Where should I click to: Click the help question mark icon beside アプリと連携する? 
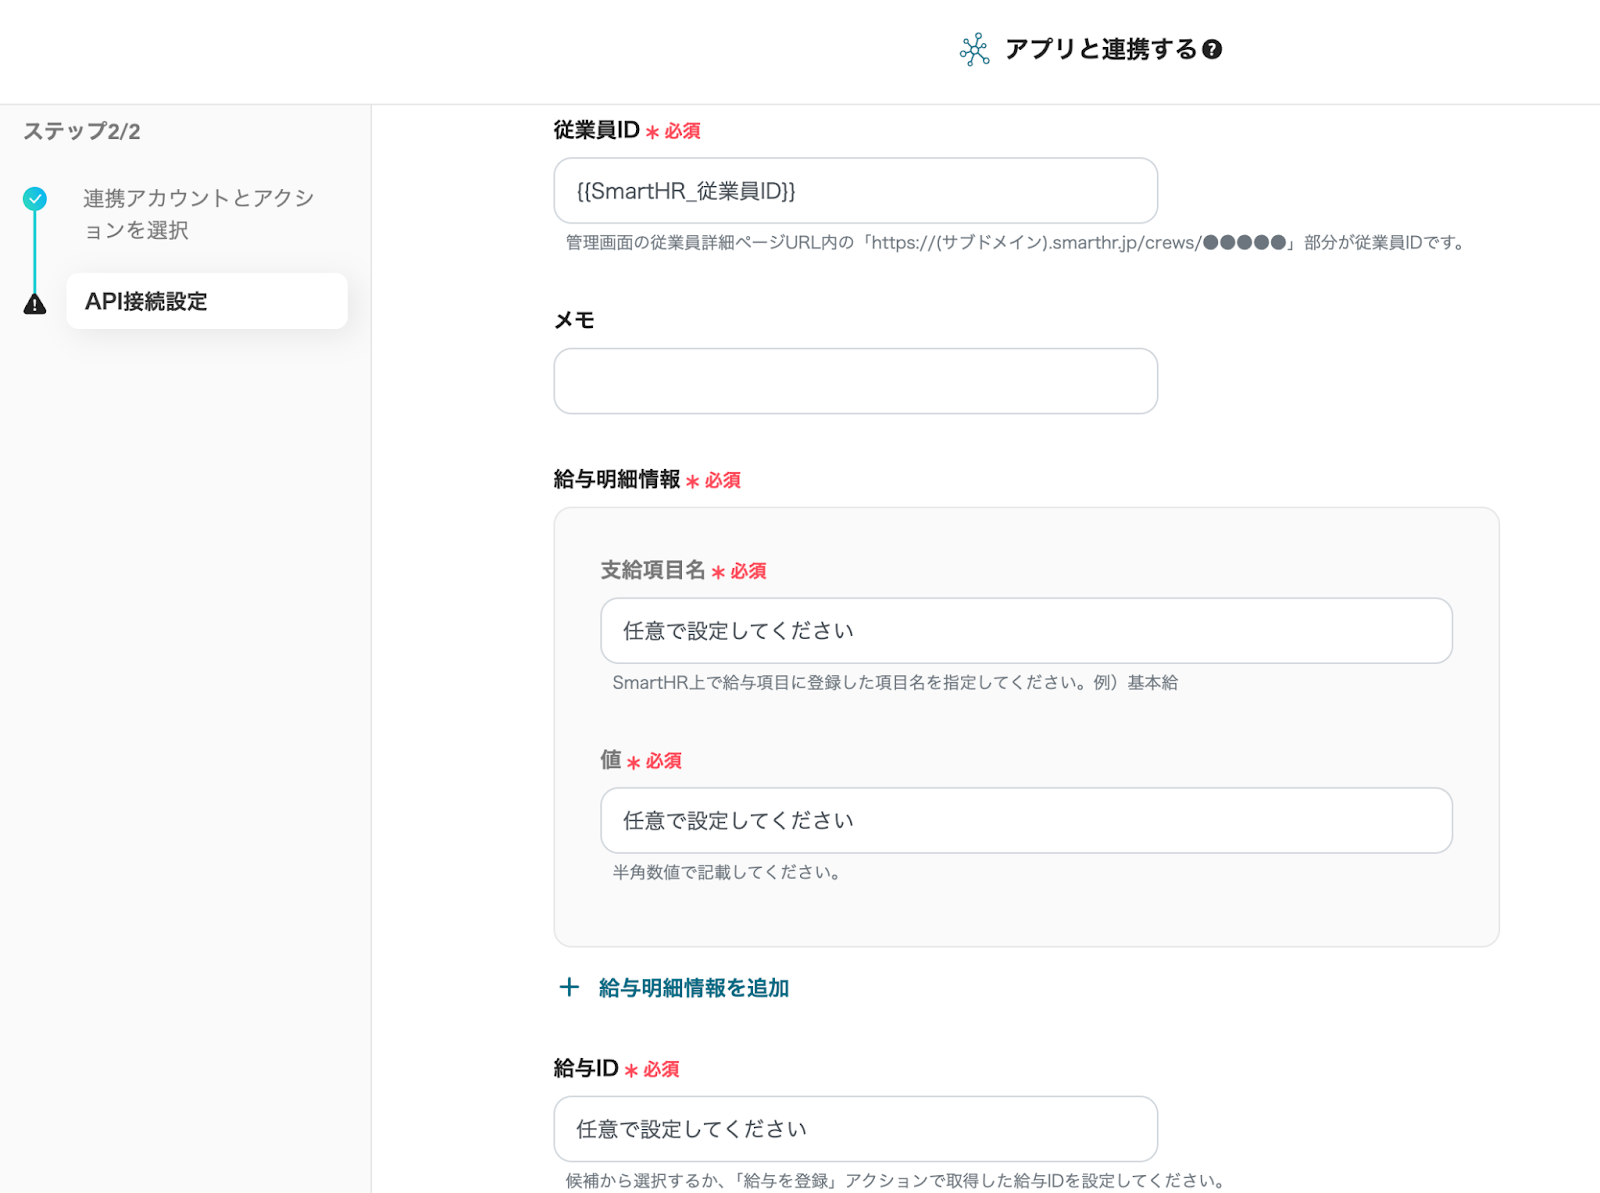1212,50
